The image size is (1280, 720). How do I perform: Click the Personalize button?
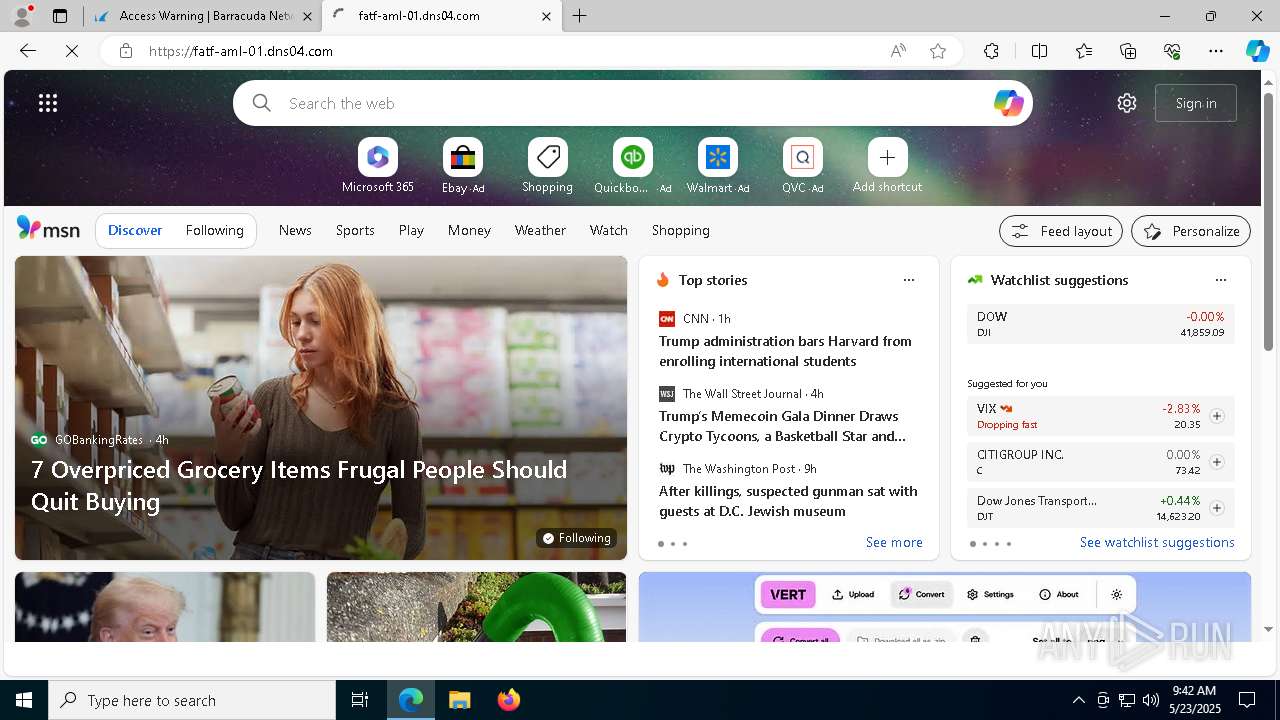pyautogui.click(x=1191, y=231)
